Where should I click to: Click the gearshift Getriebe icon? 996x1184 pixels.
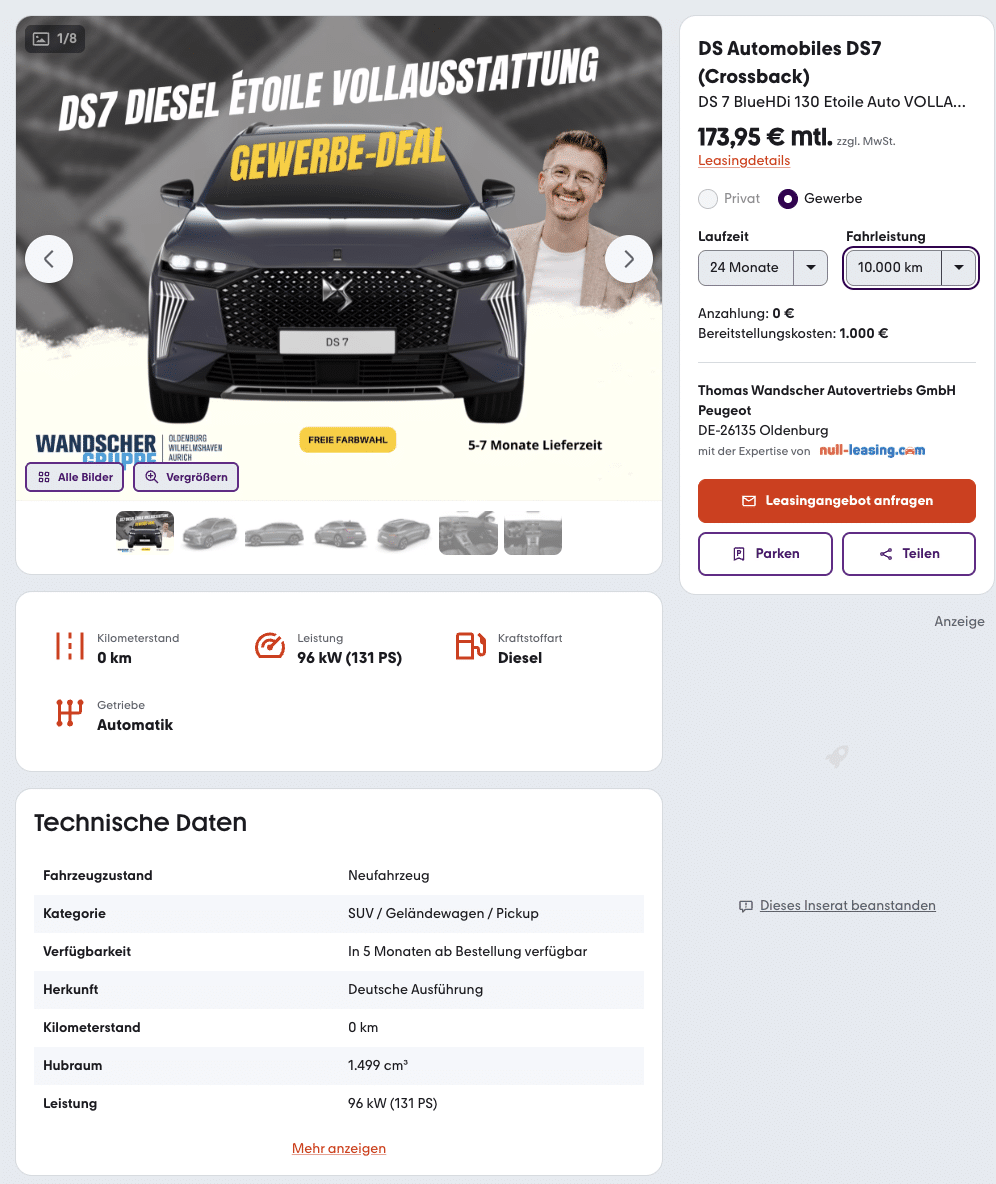(x=69, y=714)
